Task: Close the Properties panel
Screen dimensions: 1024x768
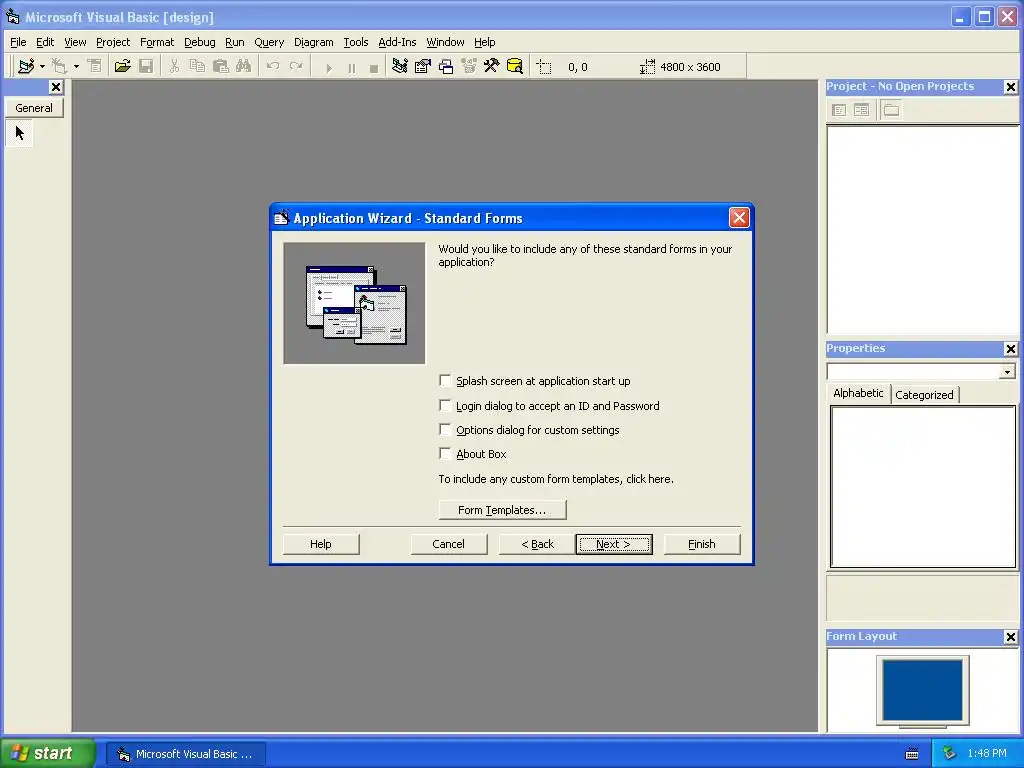Action: coord(1011,349)
